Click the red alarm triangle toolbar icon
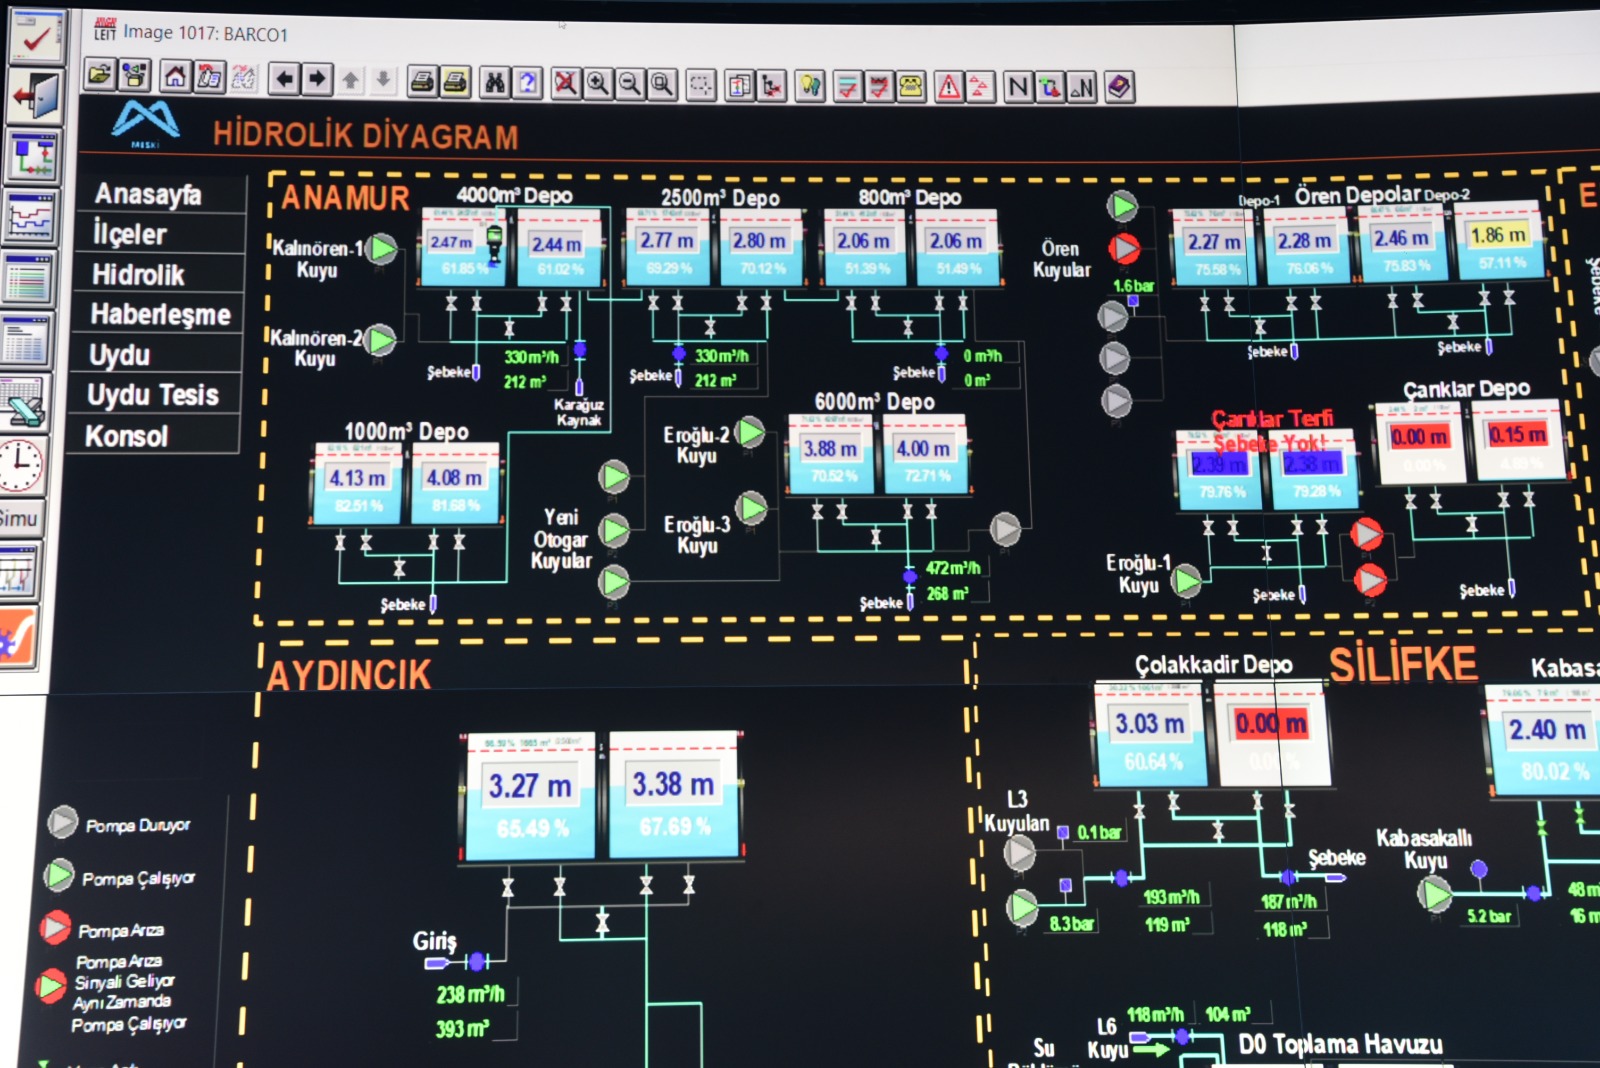 (948, 87)
